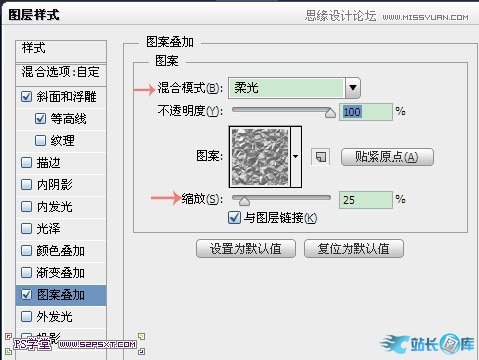Enable the 描边 checkbox
This screenshot has width=479, height=360.
[x=26, y=163]
